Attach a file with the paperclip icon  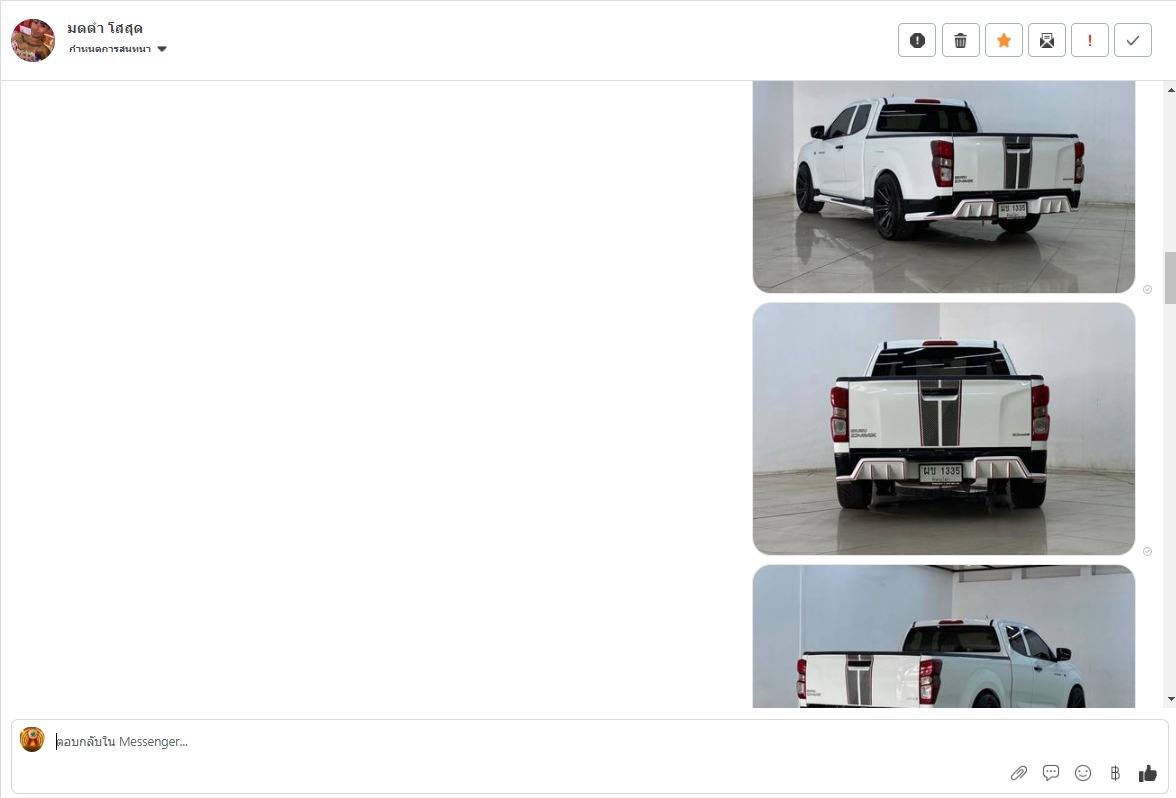coord(1018,772)
